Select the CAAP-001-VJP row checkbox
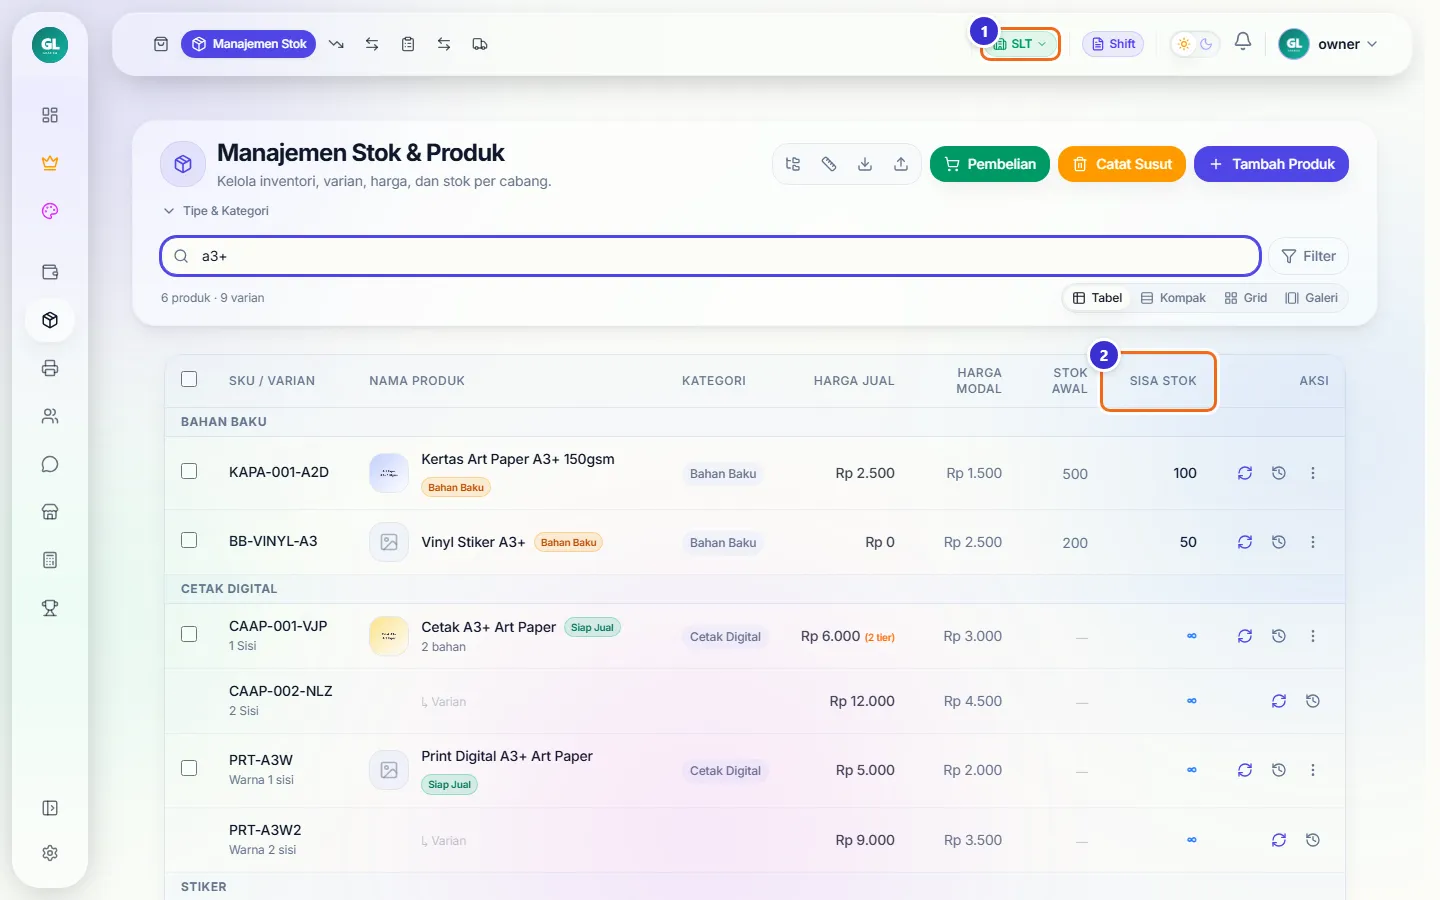 click(x=189, y=634)
